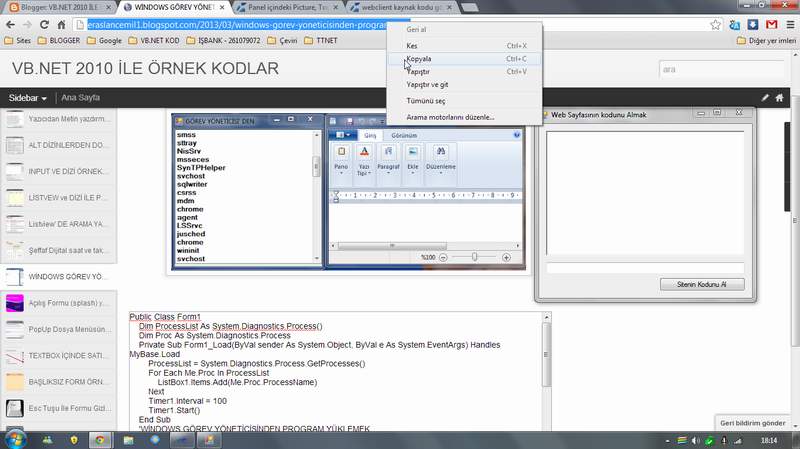
Task: Bookmark page with star icon
Action: 715,24
